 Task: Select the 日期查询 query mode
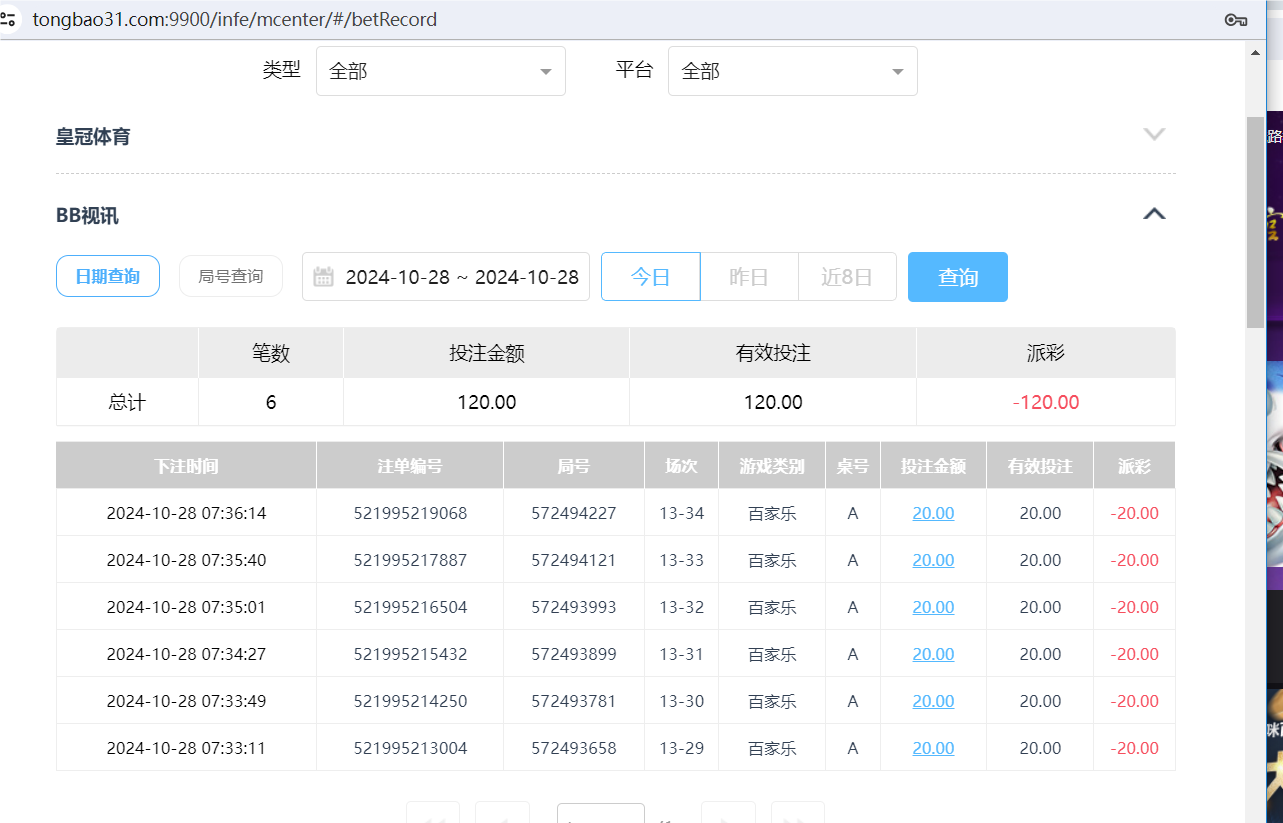click(107, 276)
